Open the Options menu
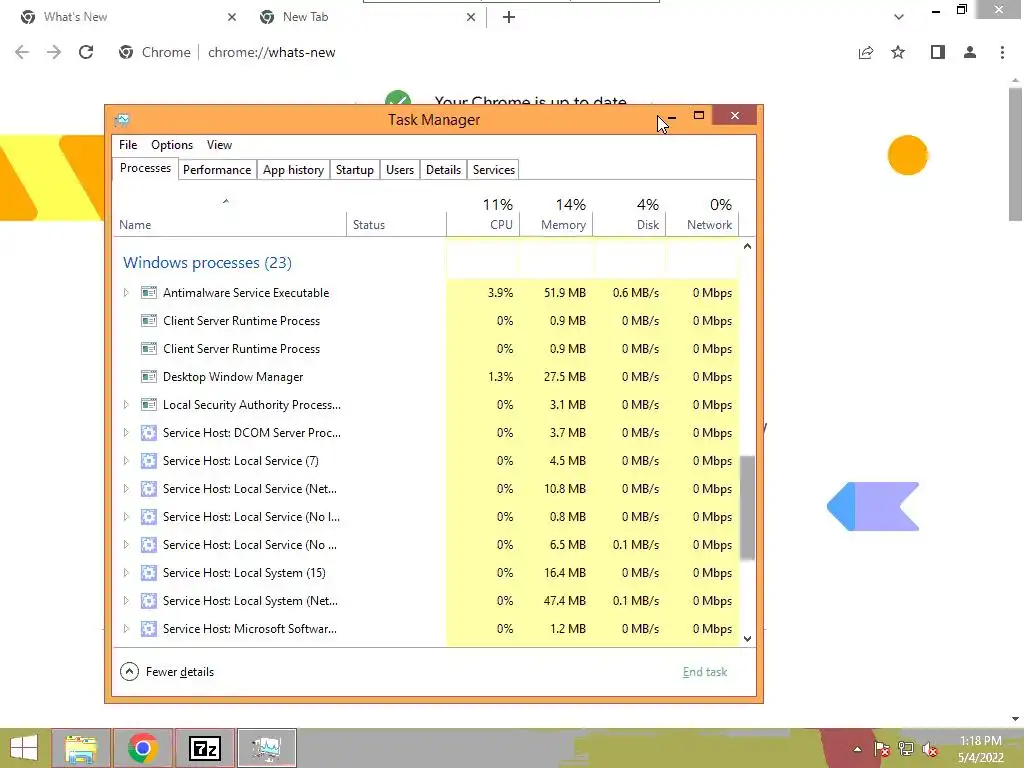Screen dimensions: 1024x768 coord(172,145)
